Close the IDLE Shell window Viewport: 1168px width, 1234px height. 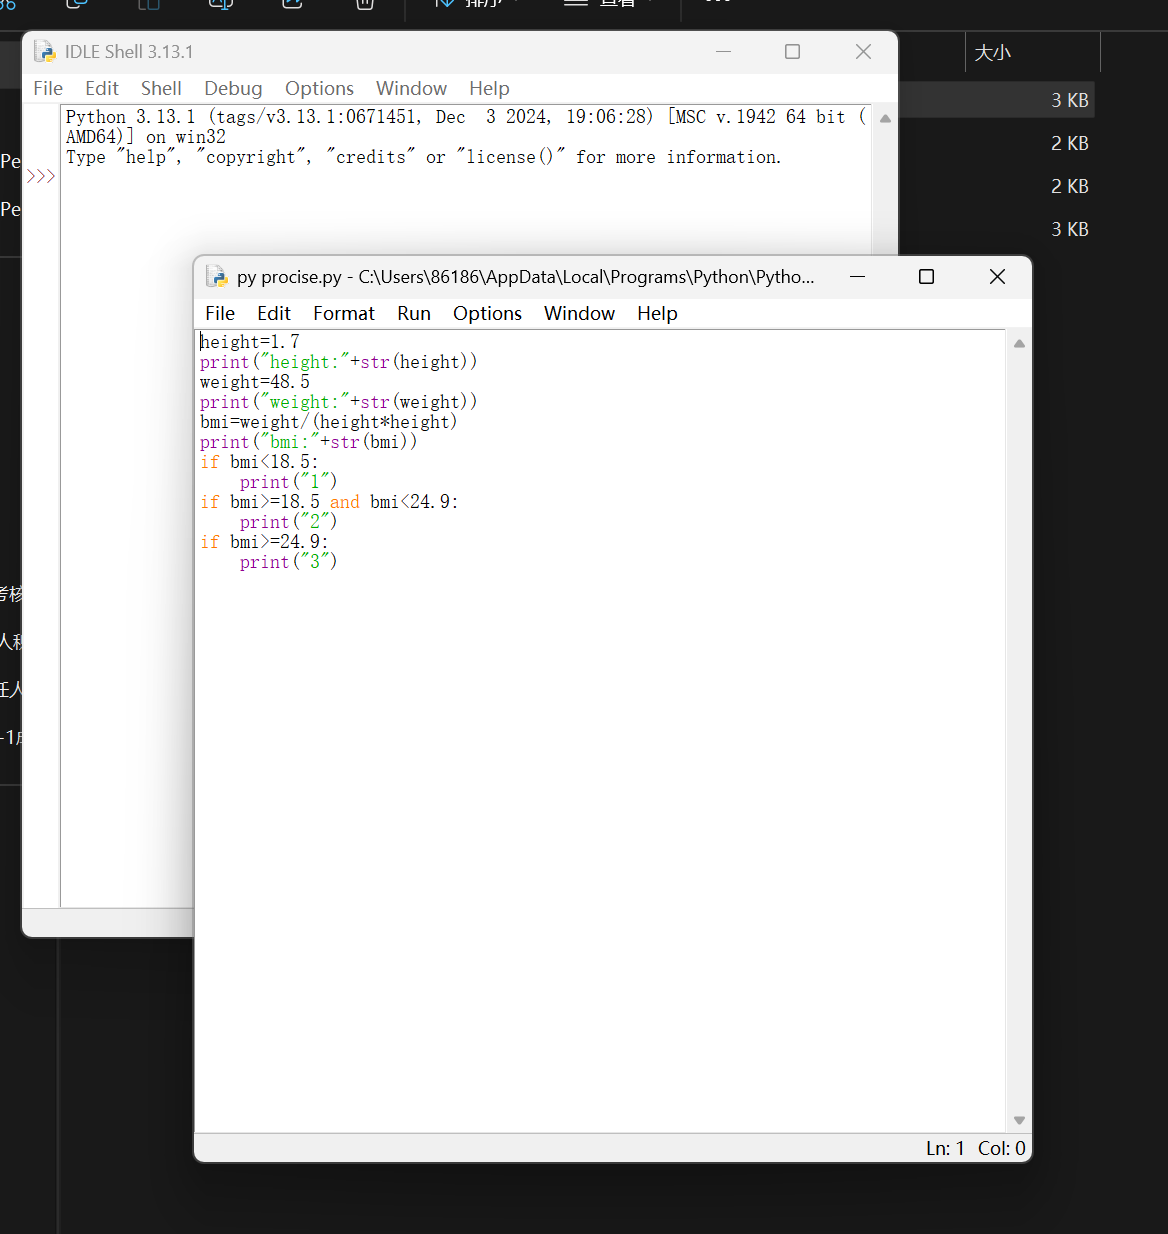863,51
